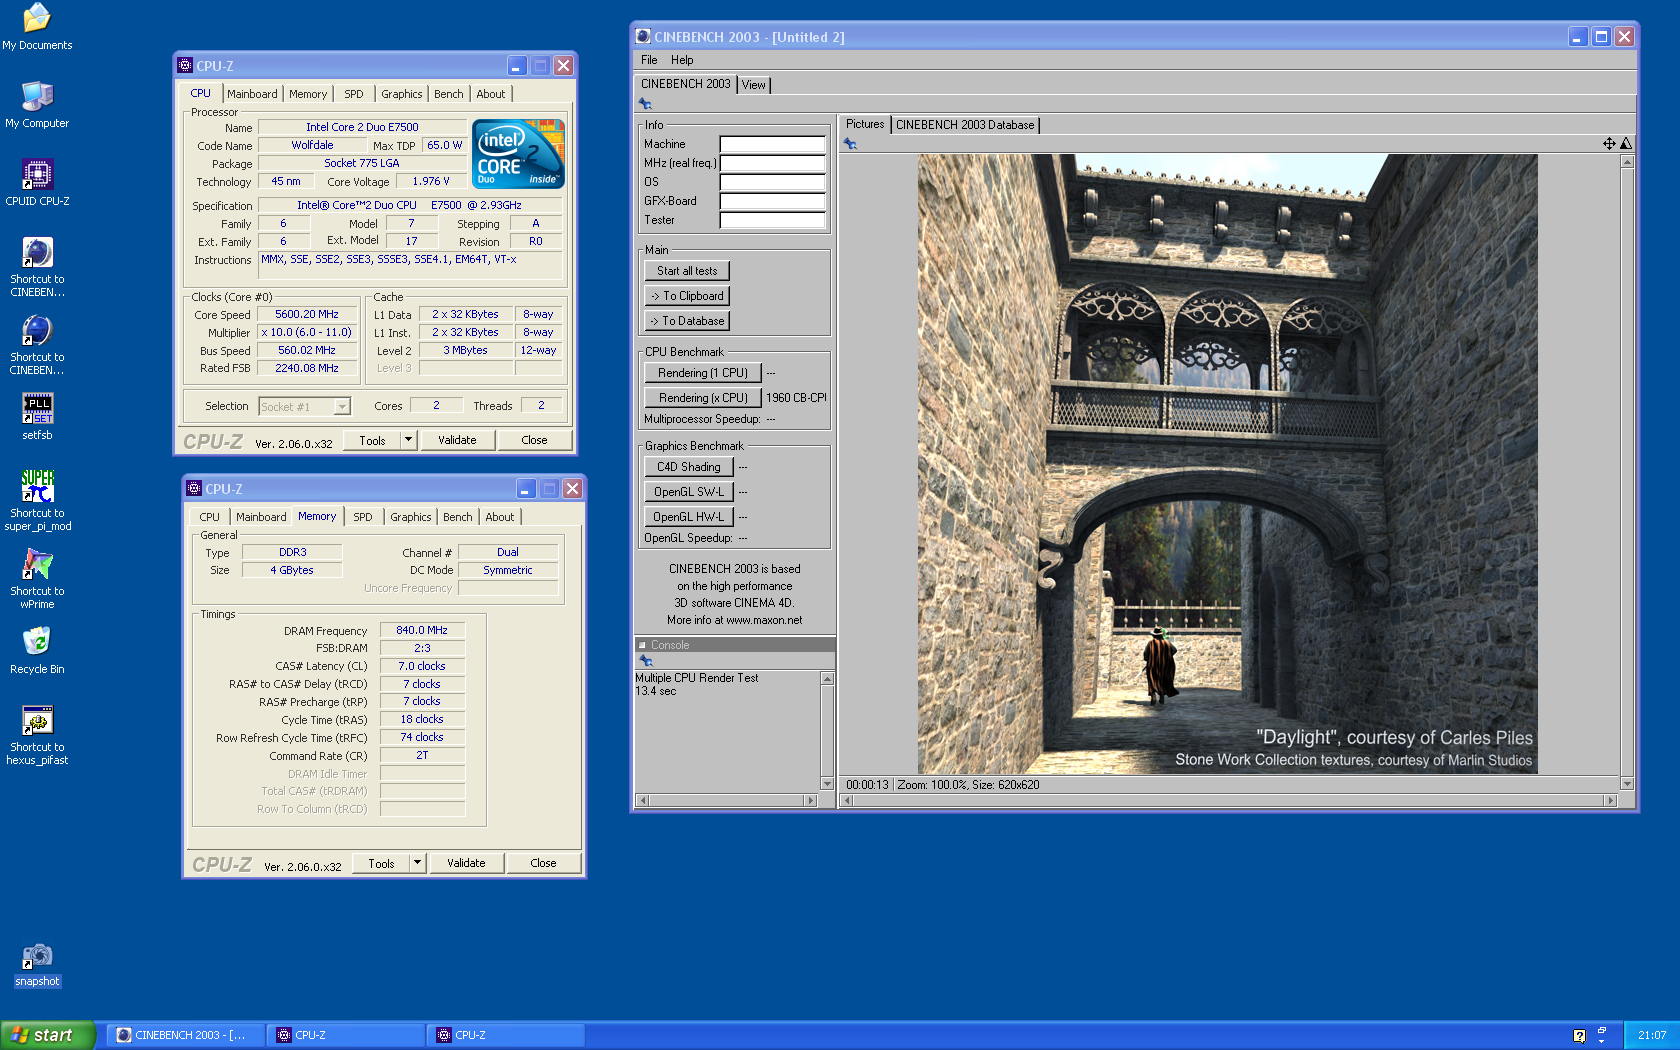
Task: Open Bench tab in top CPU-Z
Action: [449, 94]
